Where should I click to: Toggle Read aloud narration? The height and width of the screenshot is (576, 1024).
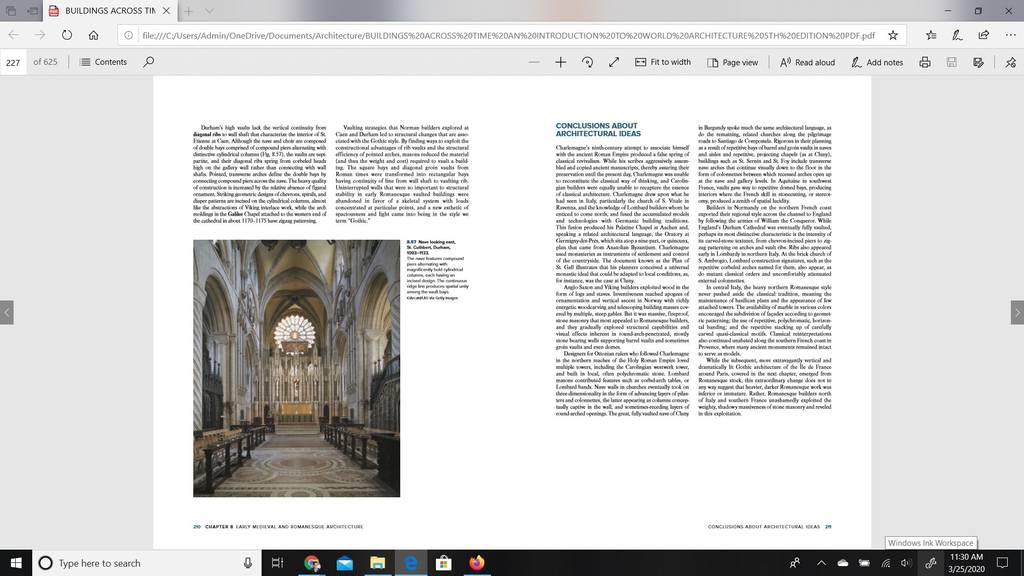[x=807, y=62]
